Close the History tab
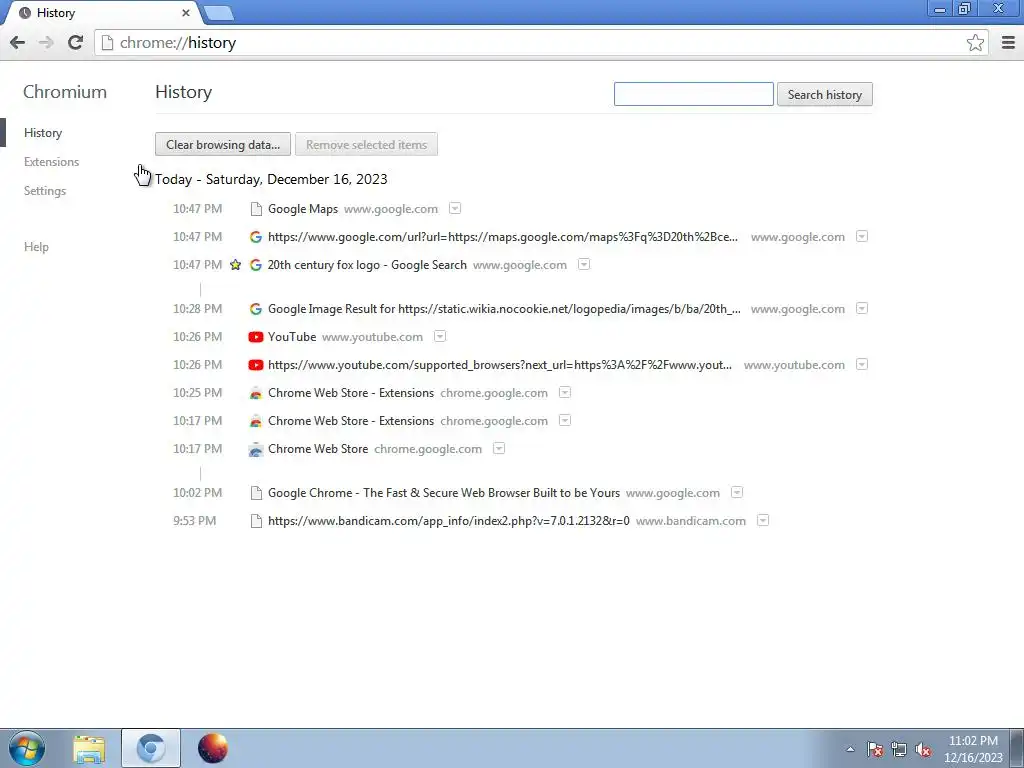The width and height of the screenshot is (1024, 768). [186, 12]
